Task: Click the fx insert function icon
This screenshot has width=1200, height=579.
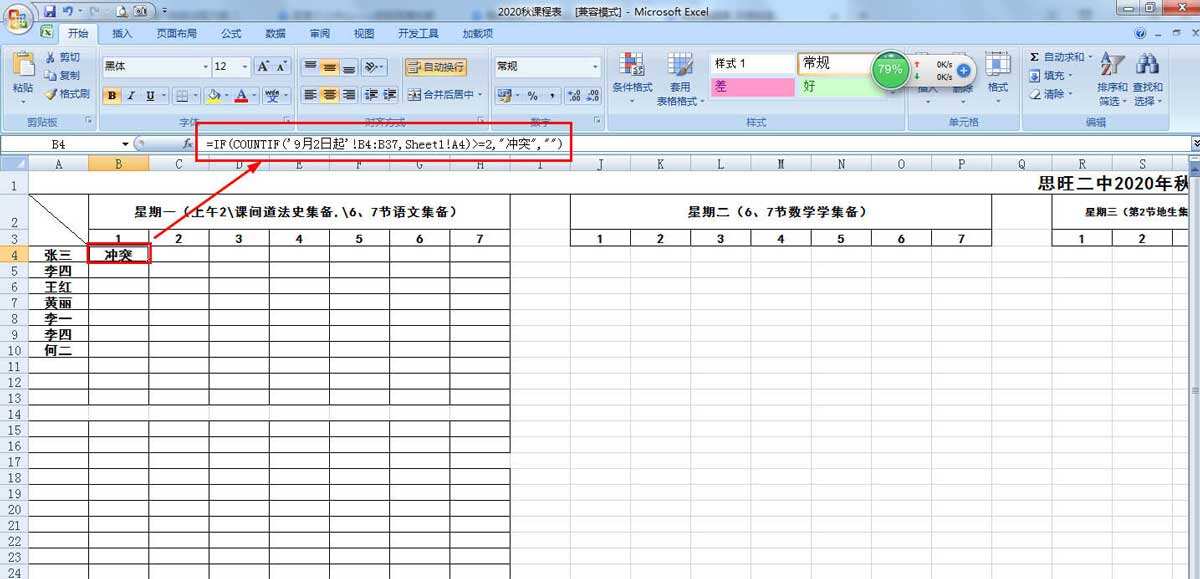Action: click(x=187, y=144)
